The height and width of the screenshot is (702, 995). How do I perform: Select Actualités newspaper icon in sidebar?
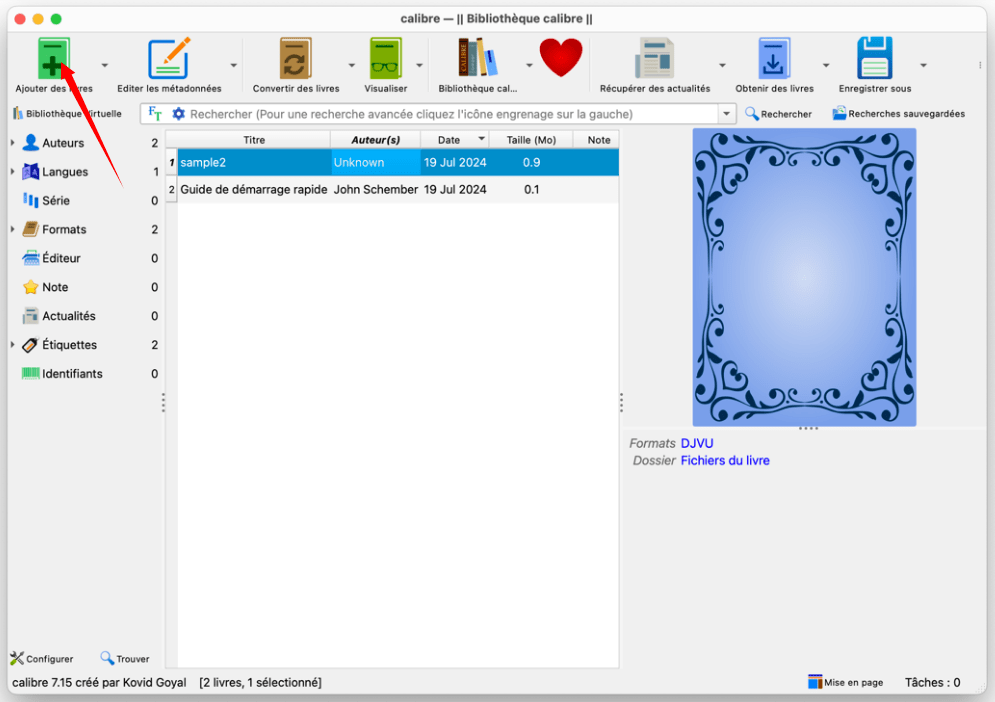pos(30,315)
